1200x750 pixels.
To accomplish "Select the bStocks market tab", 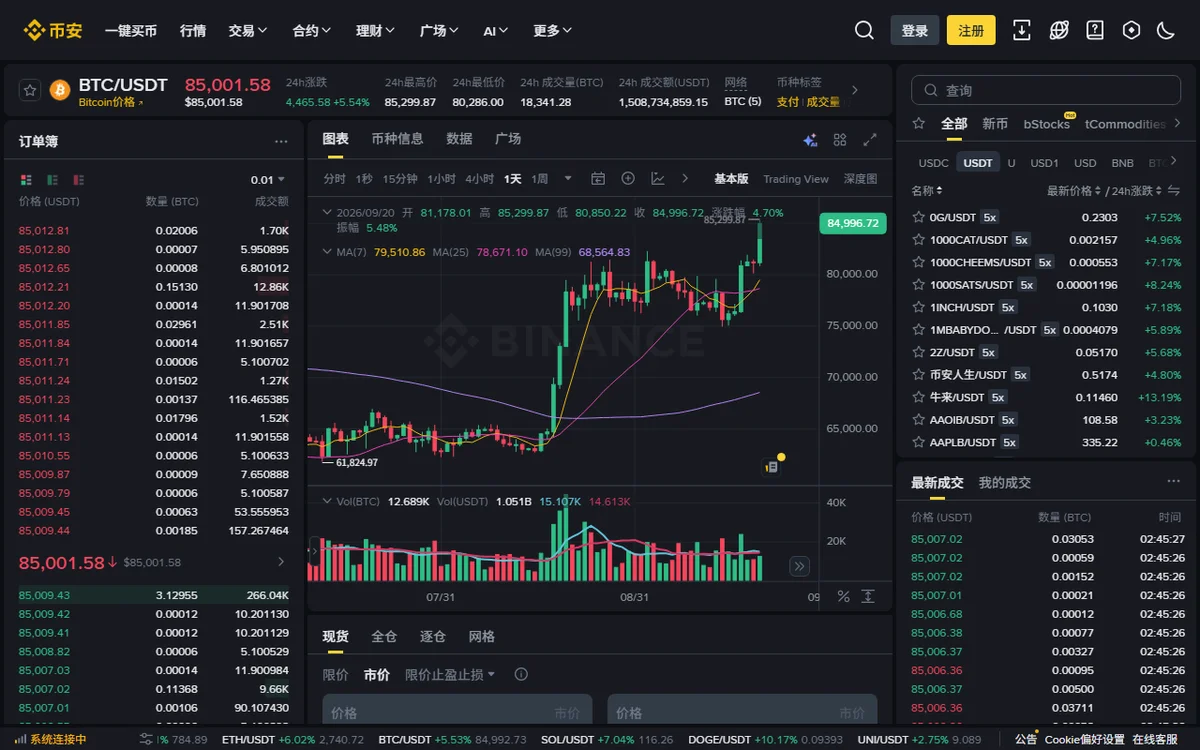I will 1046,124.
